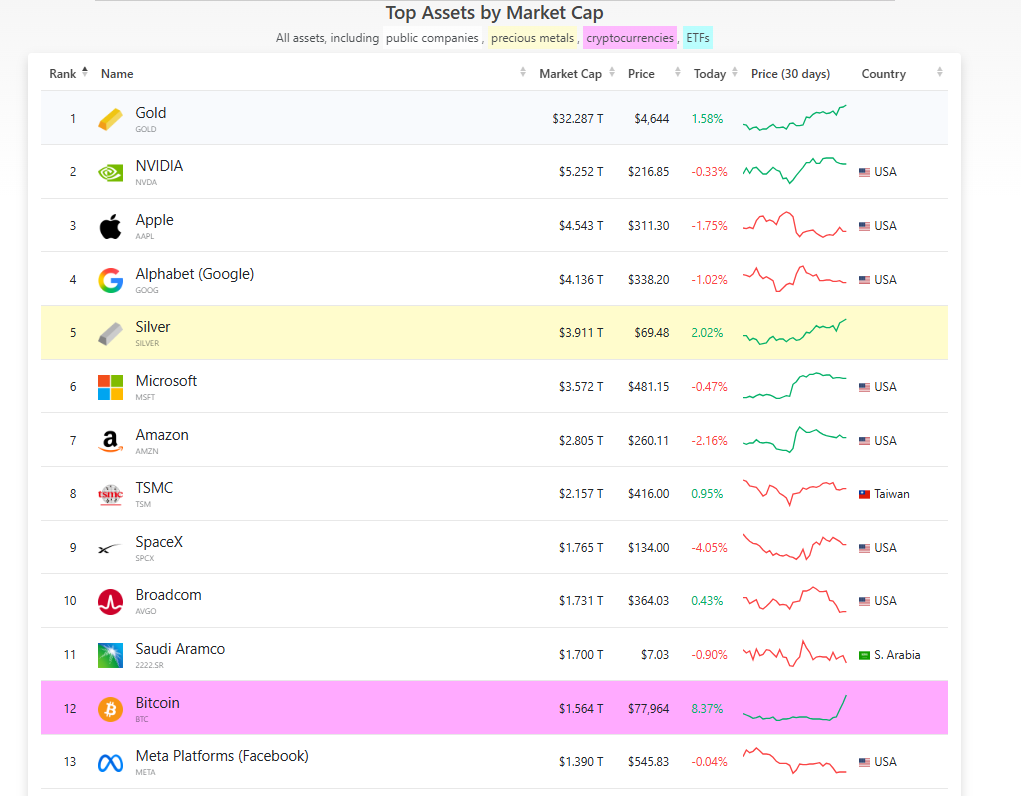
Task: Select Broadcom today change 0.43%
Action: [707, 601]
